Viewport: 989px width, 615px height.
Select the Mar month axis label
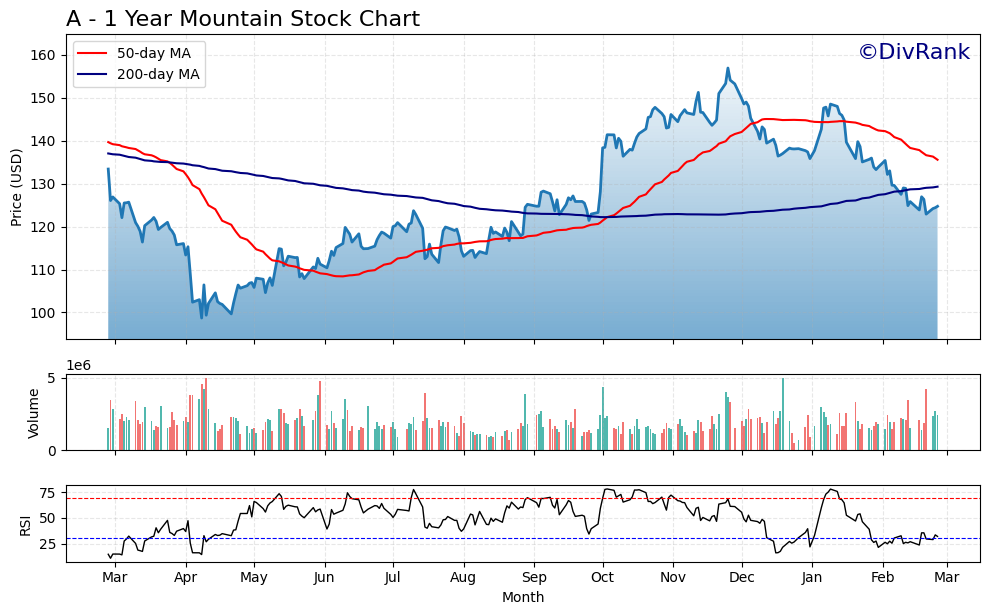click(x=116, y=577)
